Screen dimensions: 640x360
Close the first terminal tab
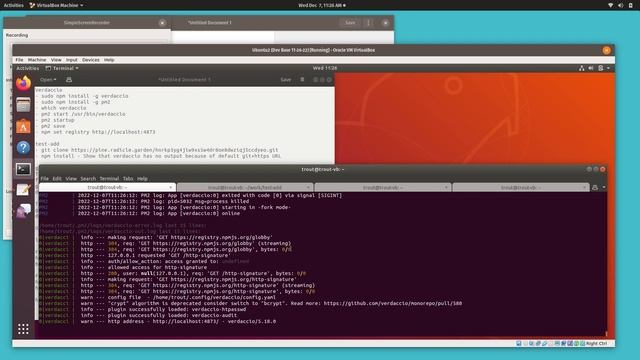click(170, 187)
